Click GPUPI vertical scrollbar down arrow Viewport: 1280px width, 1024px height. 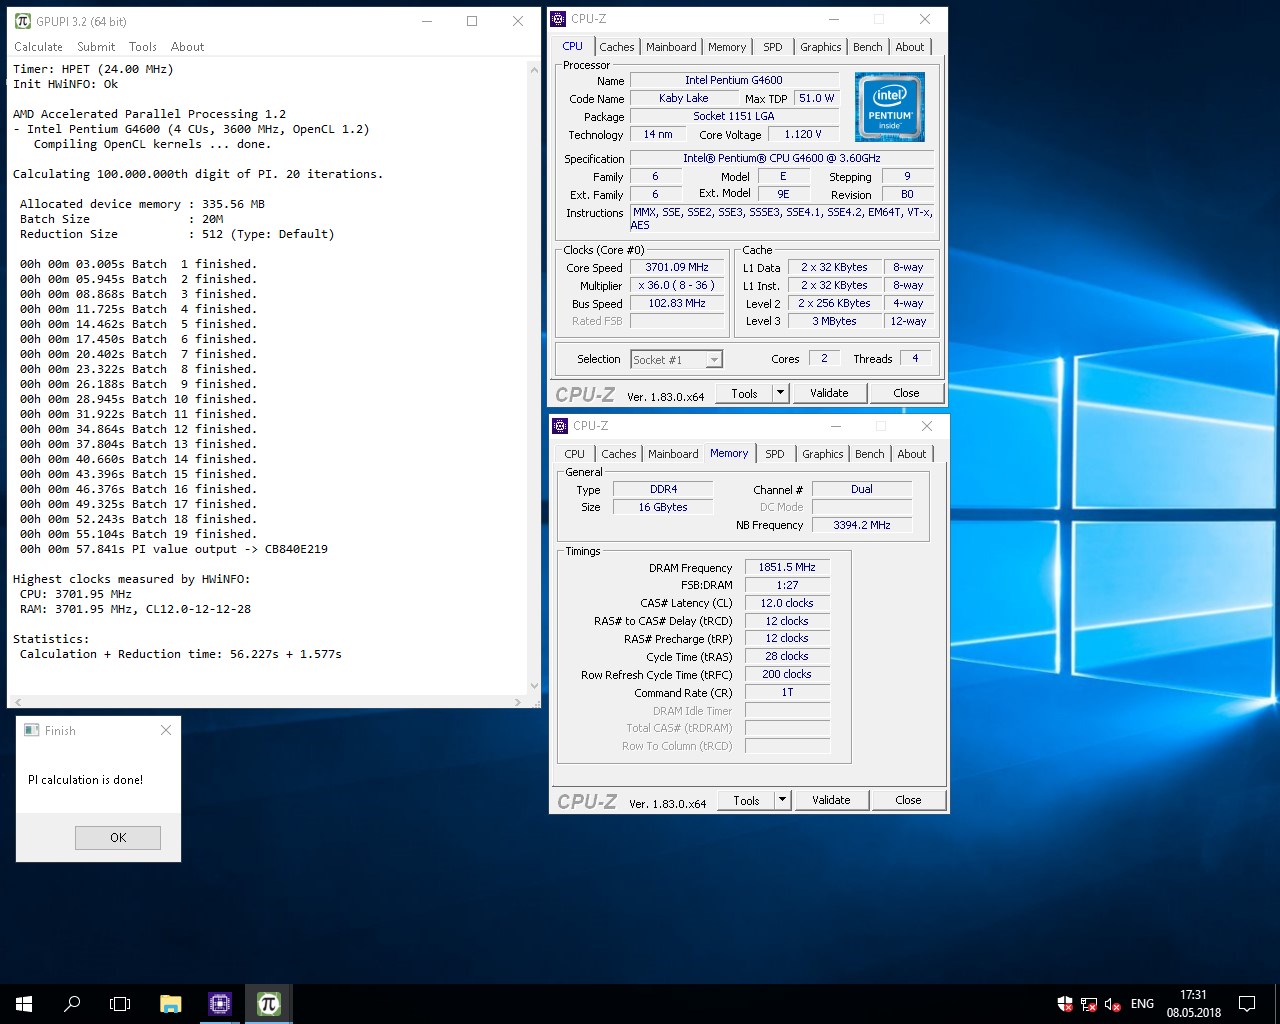coord(534,686)
